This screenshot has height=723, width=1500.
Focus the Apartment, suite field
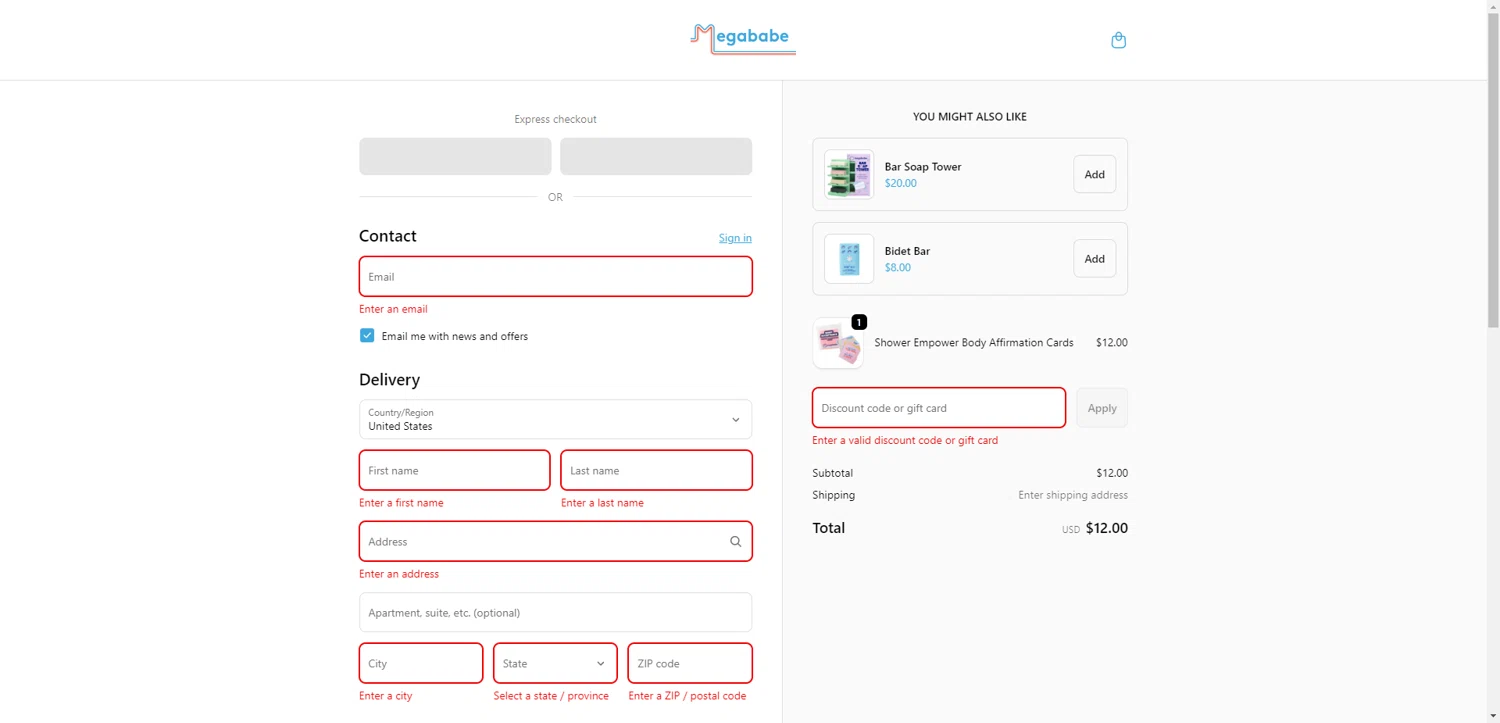(555, 612)
